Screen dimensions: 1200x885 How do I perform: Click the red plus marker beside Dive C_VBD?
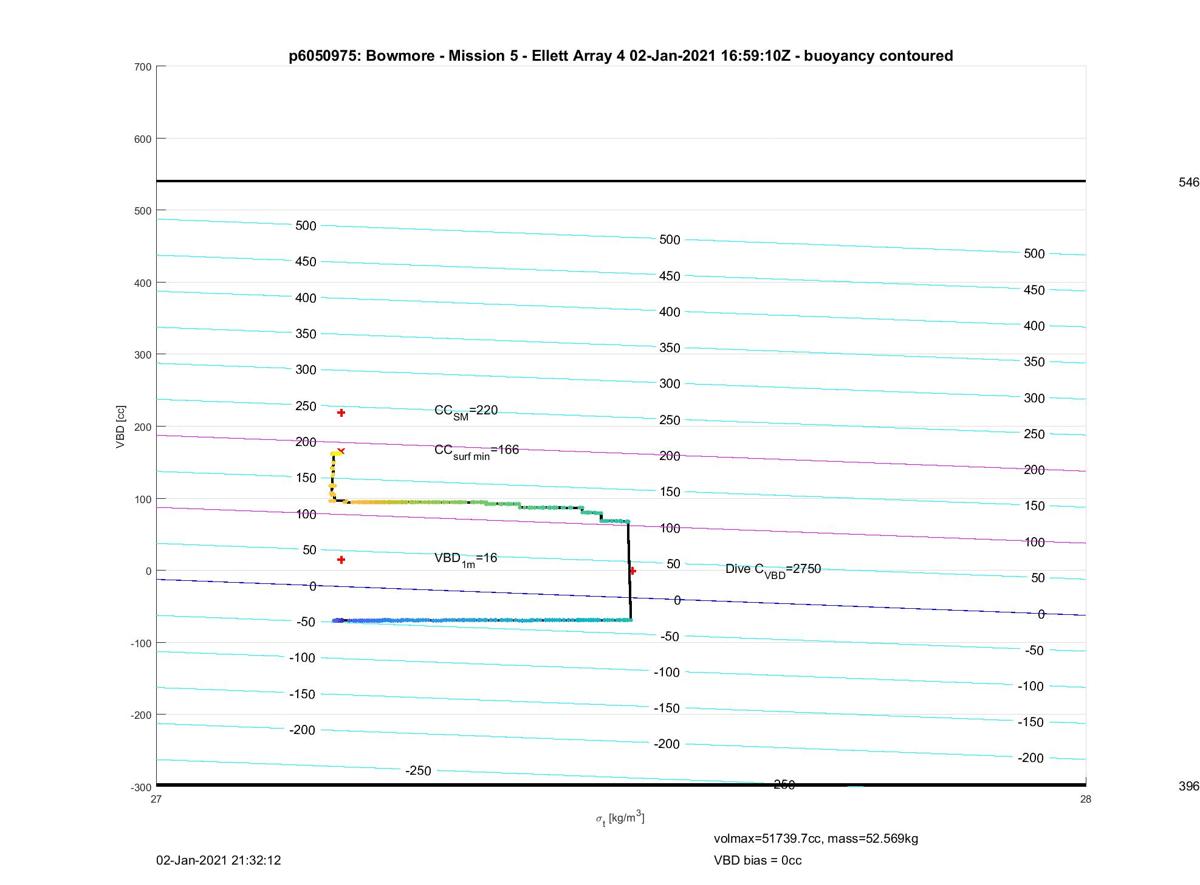[632, 571]
